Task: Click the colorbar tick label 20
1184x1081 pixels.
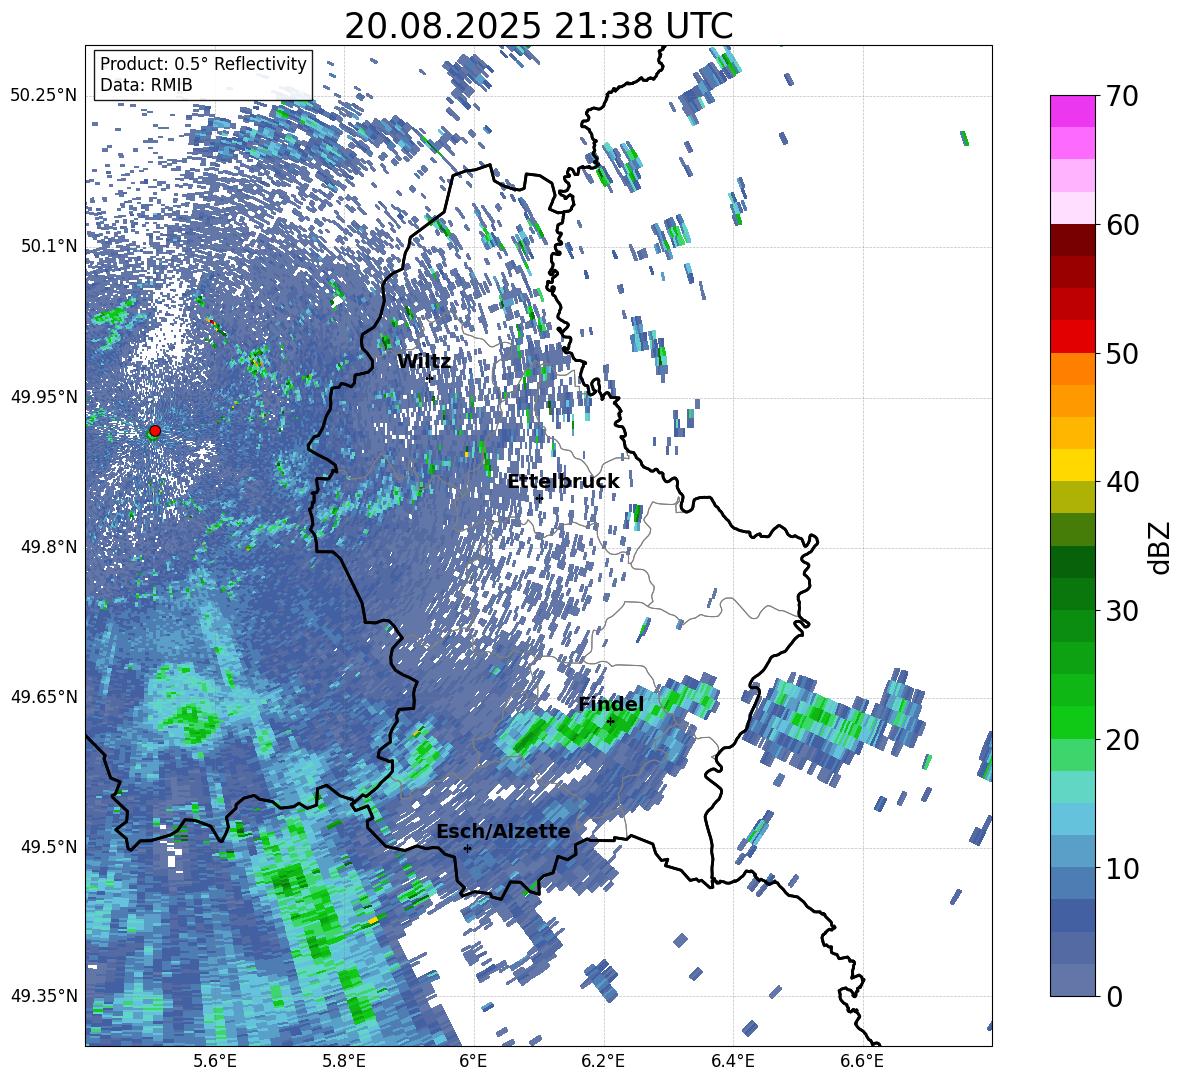Action: point(1123,739)
